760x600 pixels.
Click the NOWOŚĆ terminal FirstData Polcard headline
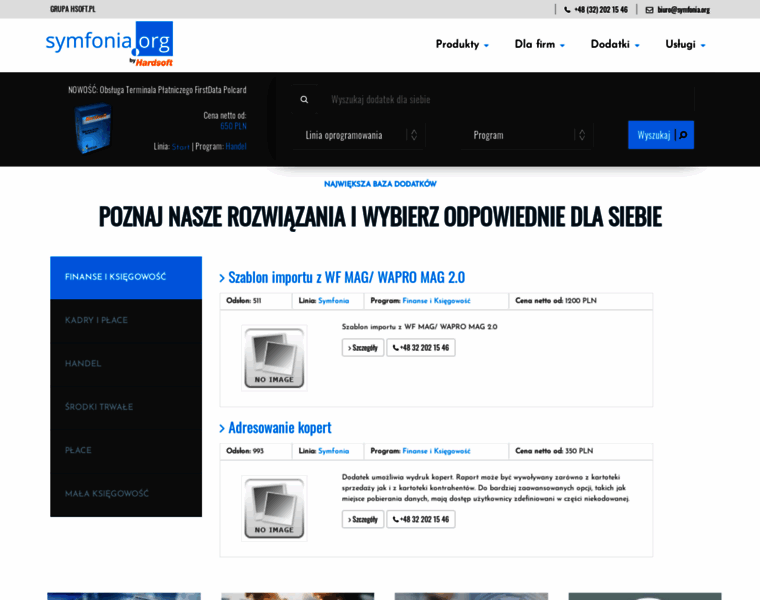click(157, 90)
